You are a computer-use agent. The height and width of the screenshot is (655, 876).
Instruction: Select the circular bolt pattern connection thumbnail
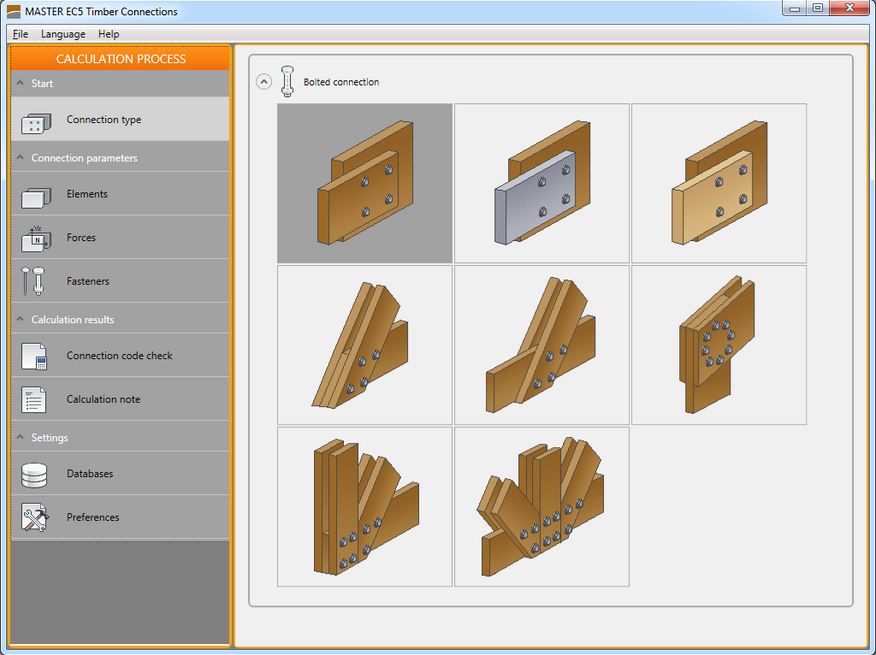(718, 345)
